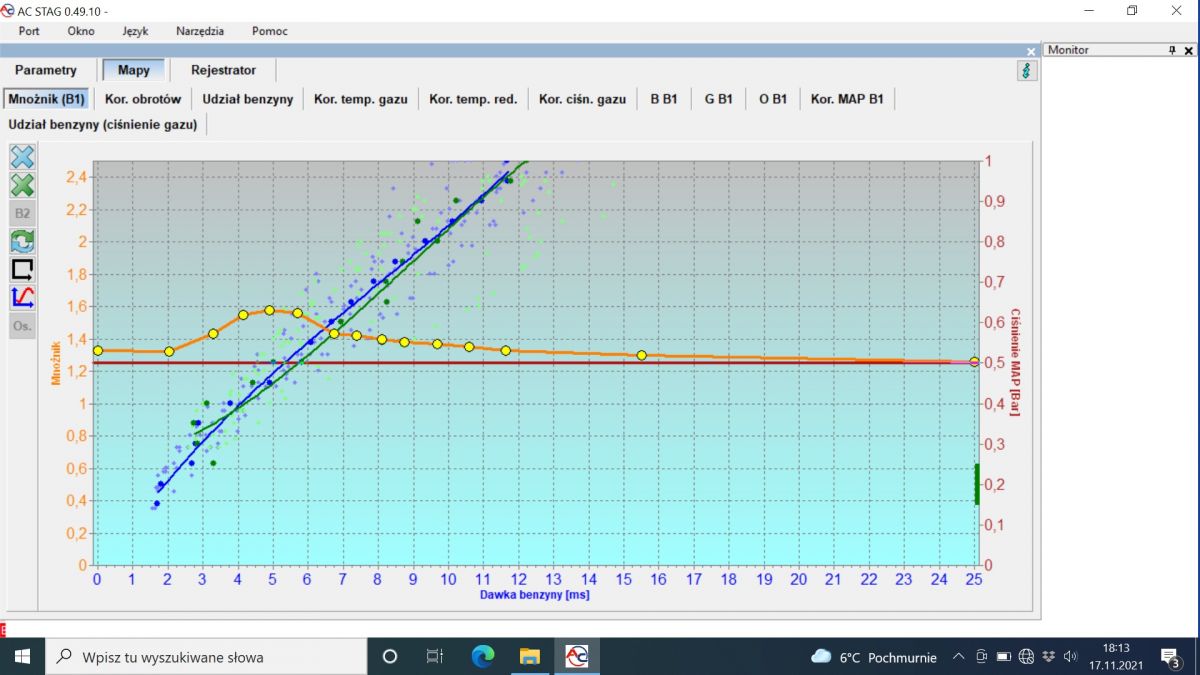Select yellow multiplier point at 25 ms

(x=974, y=361)
